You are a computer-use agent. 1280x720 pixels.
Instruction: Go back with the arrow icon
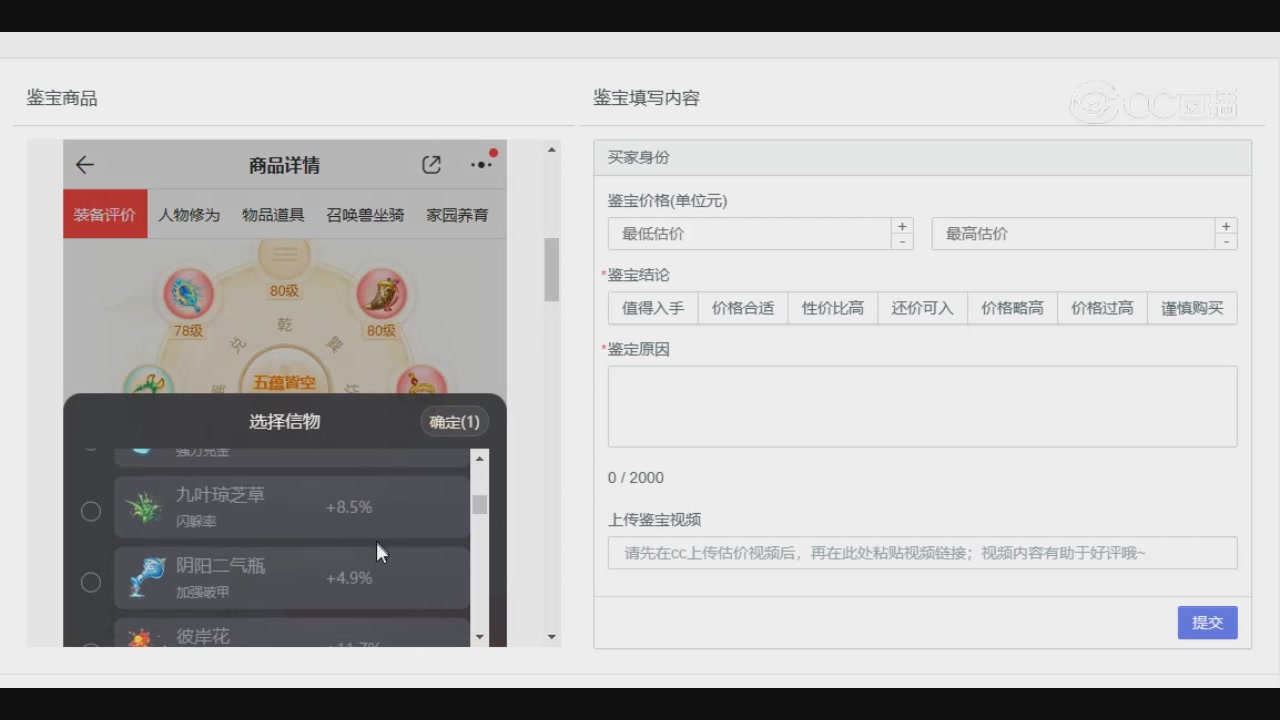[85, 165]
